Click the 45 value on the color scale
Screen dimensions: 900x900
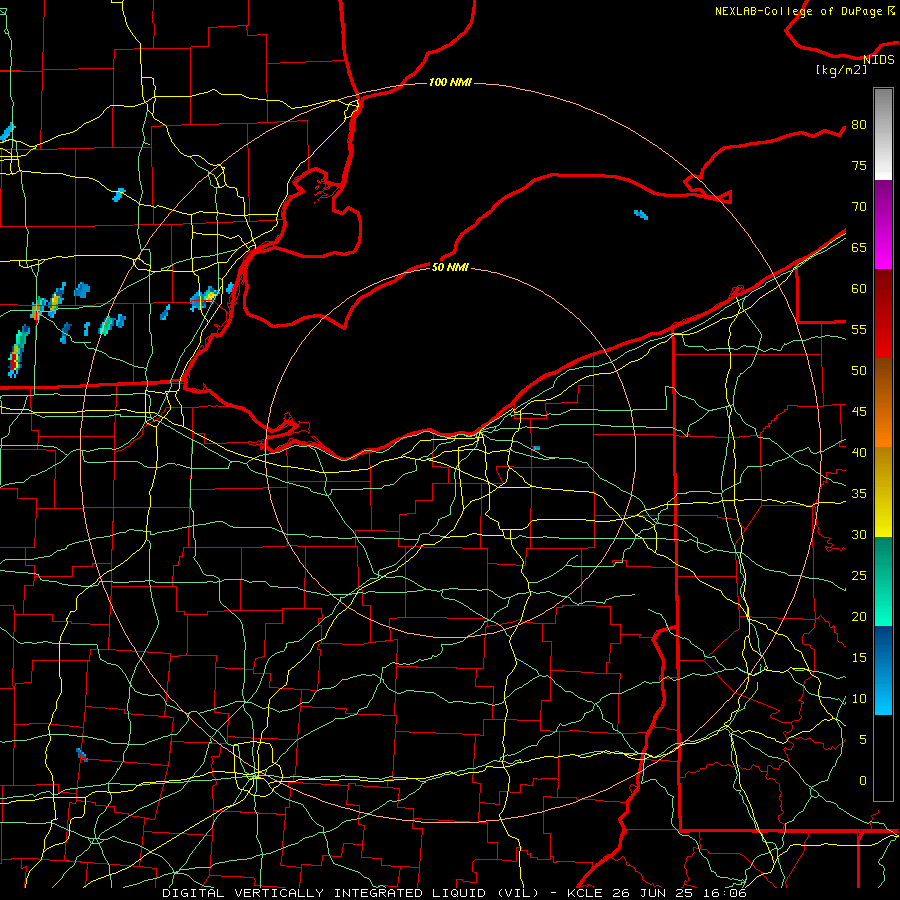(859, 412)
